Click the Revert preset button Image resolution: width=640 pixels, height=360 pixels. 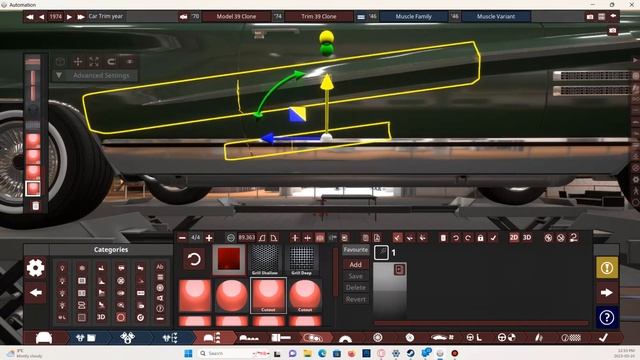tap(356, 299)
